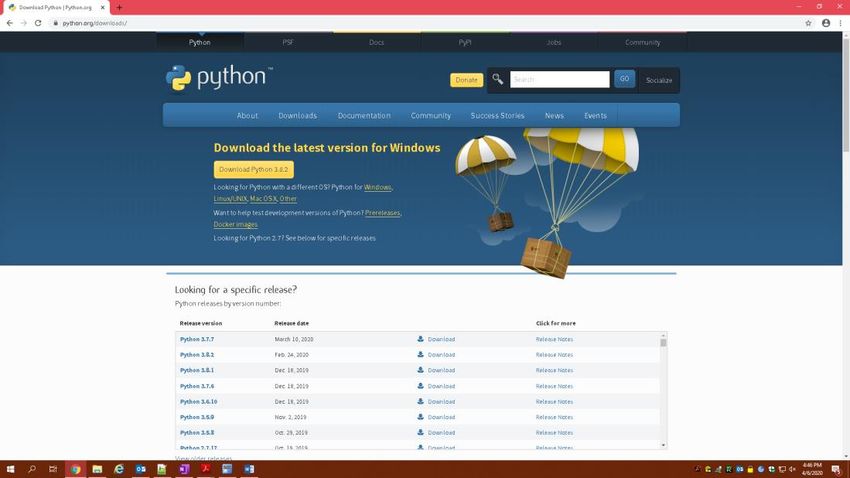Open the Downloads navigation menu
This screenshot has width=850, height=478.
298,115
